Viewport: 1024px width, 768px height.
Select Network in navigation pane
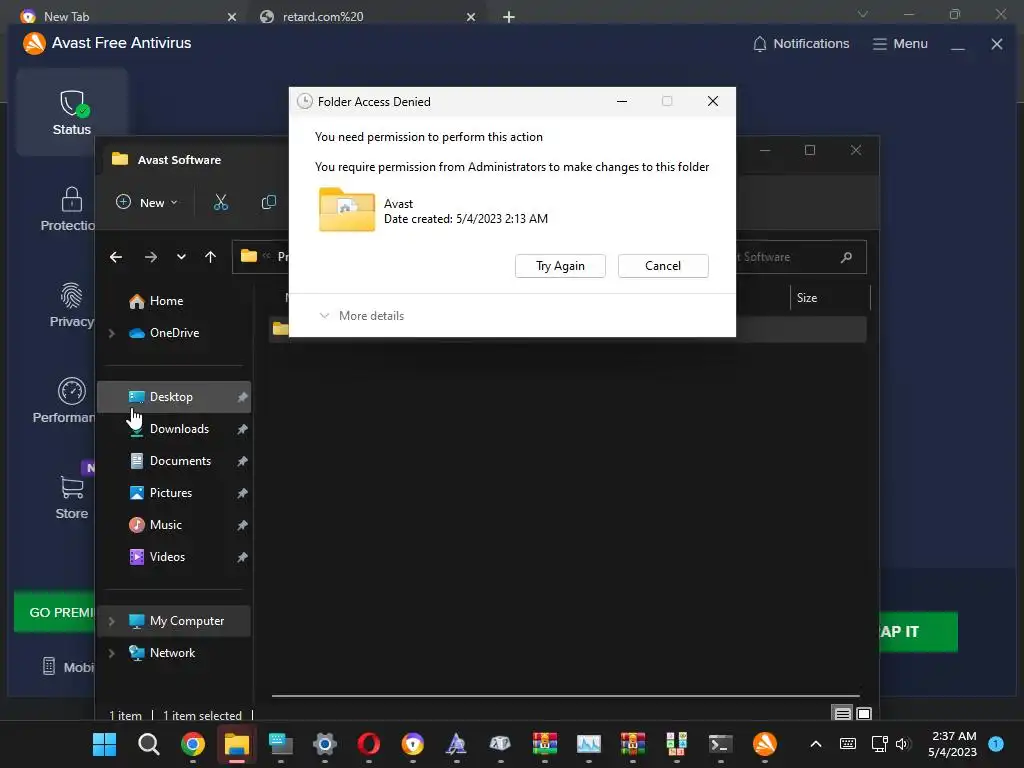coord(172,653)
